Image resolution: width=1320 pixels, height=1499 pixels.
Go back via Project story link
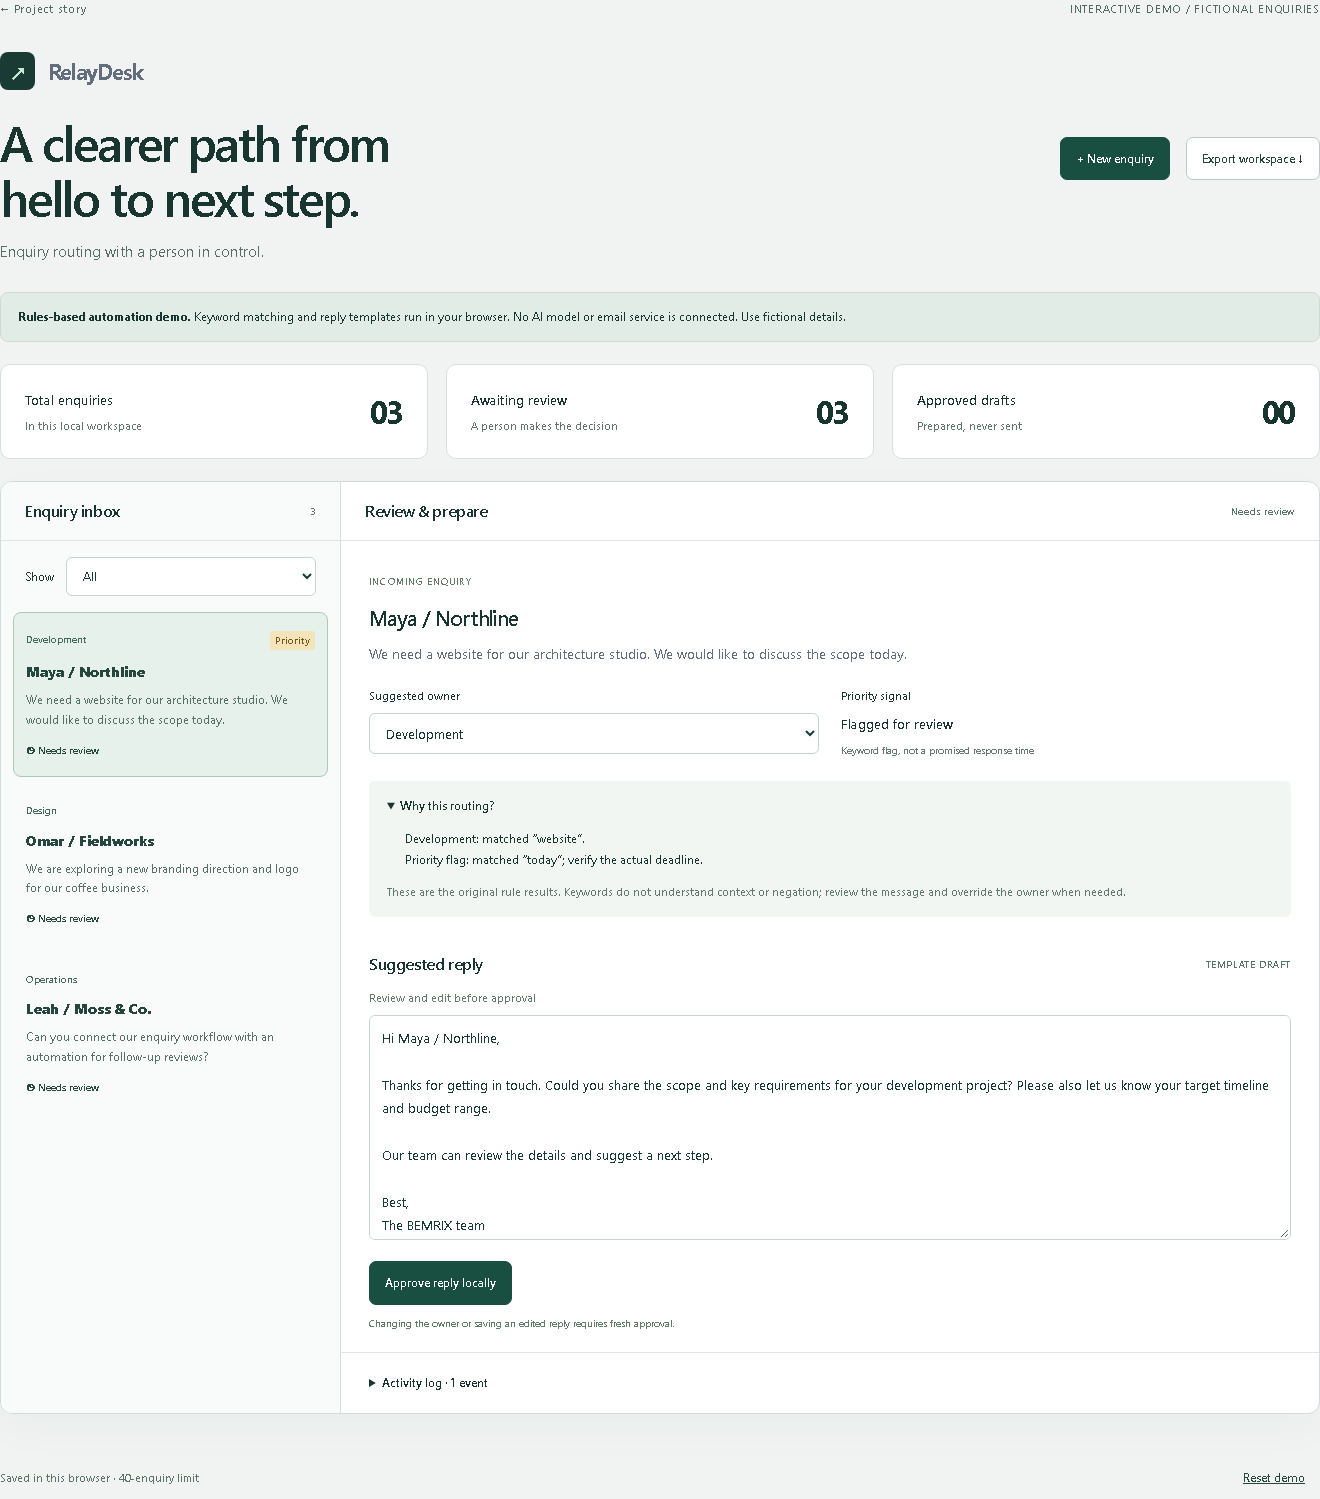click(x=44, y=9)
